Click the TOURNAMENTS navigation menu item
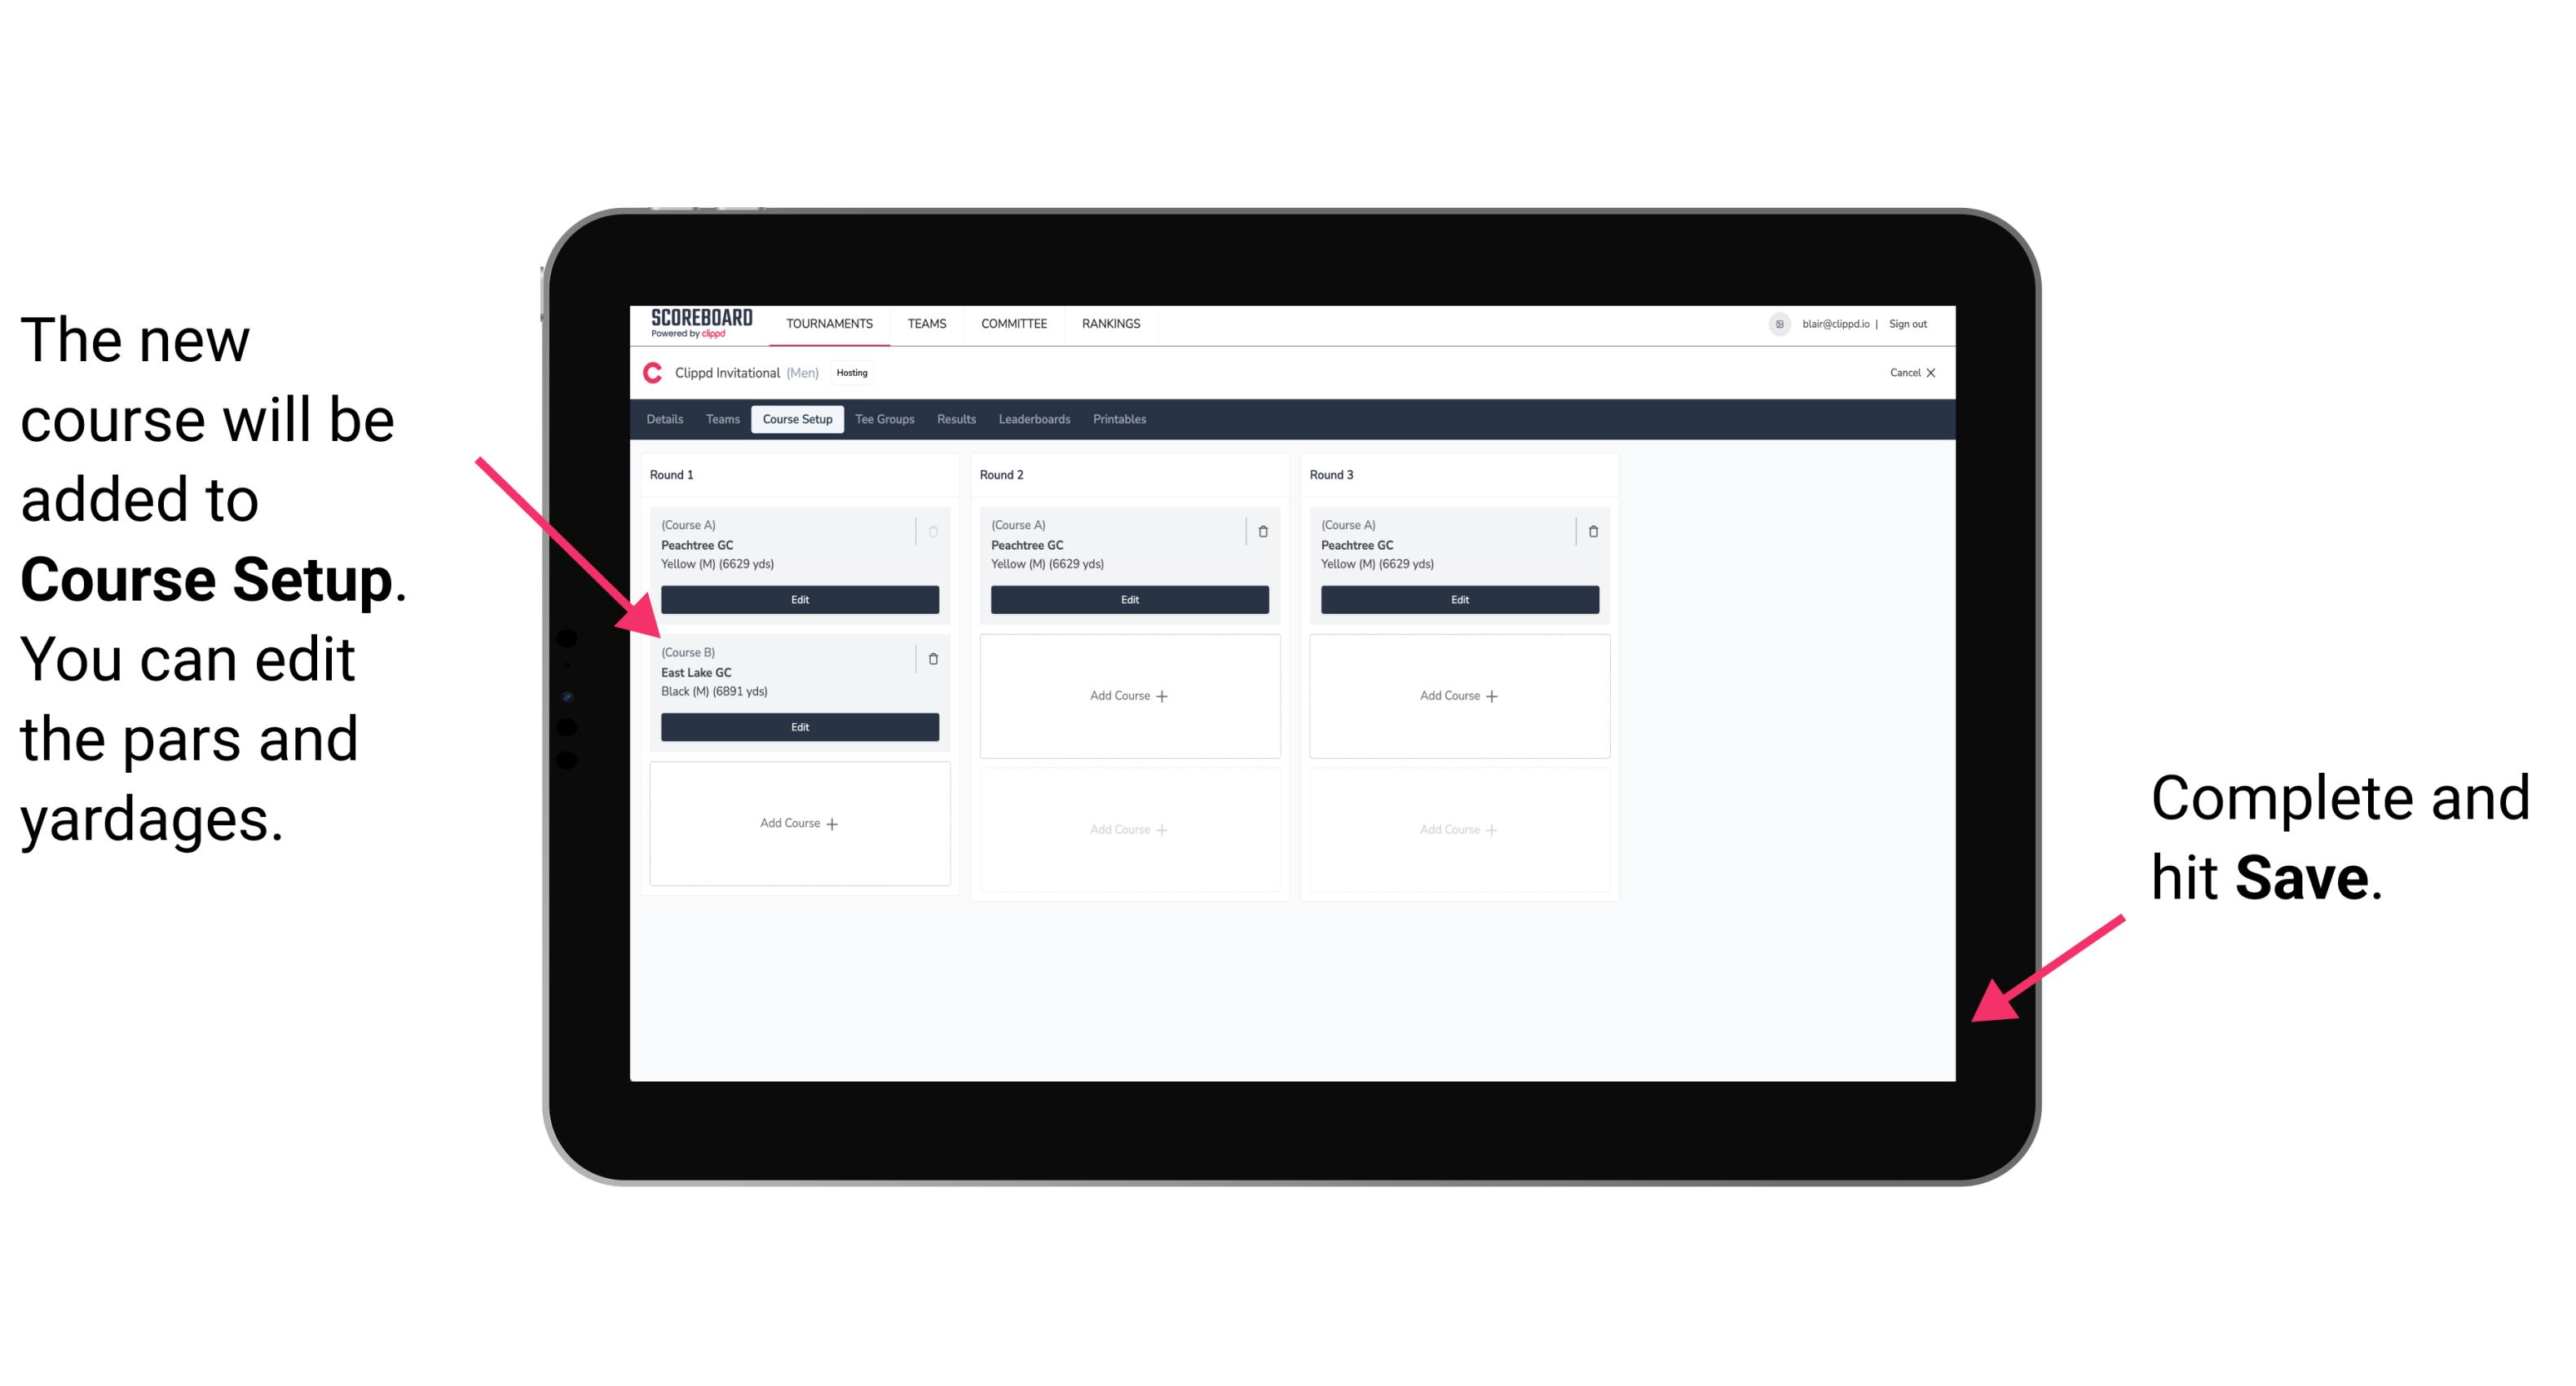 click(x=831, y=324)
